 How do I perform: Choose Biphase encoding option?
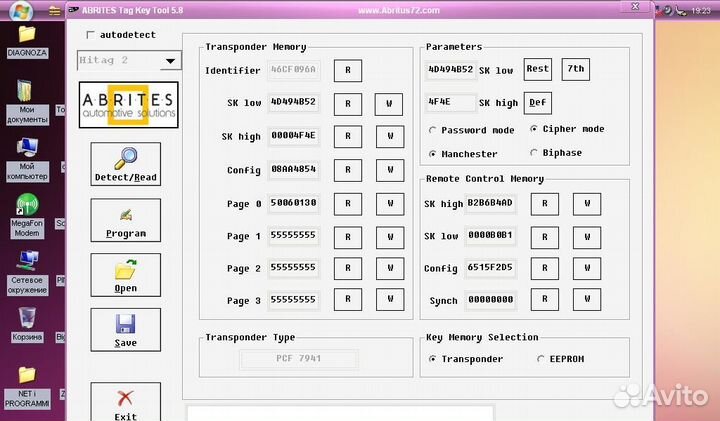pyautogui.click(x=533, y=154)
